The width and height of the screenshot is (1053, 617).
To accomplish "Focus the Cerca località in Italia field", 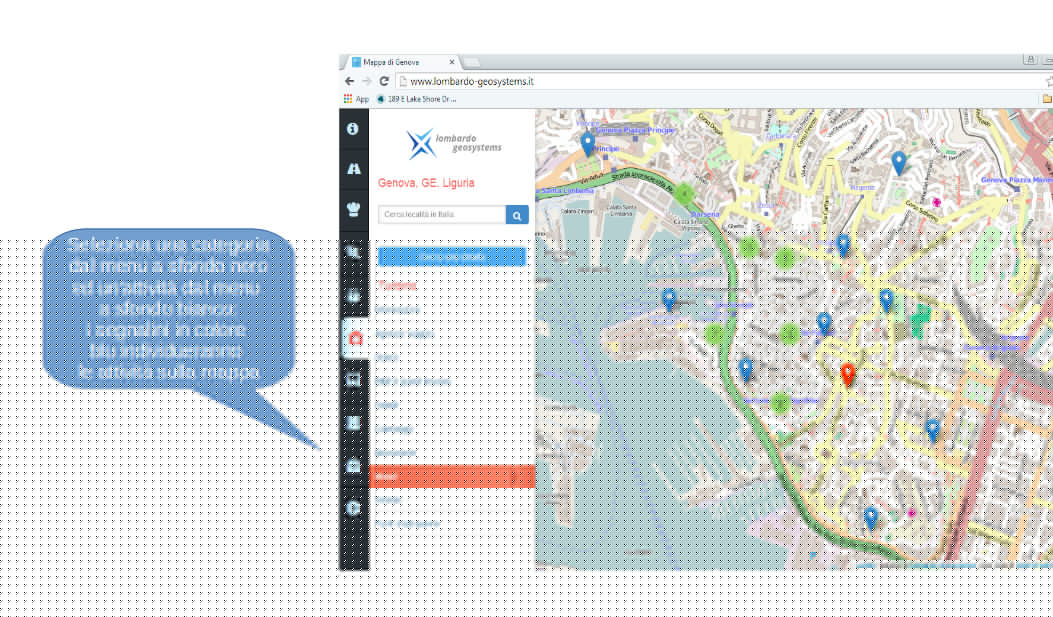I will click(441, 215).
